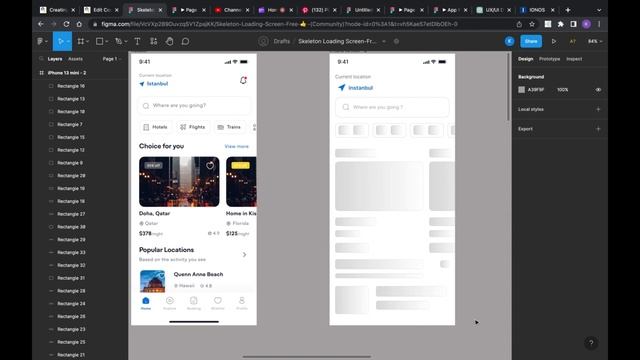Switch to the IONOS browser tab
This screenshot has width=640, height=360.
pyautogui.click(x=537, y=10)
